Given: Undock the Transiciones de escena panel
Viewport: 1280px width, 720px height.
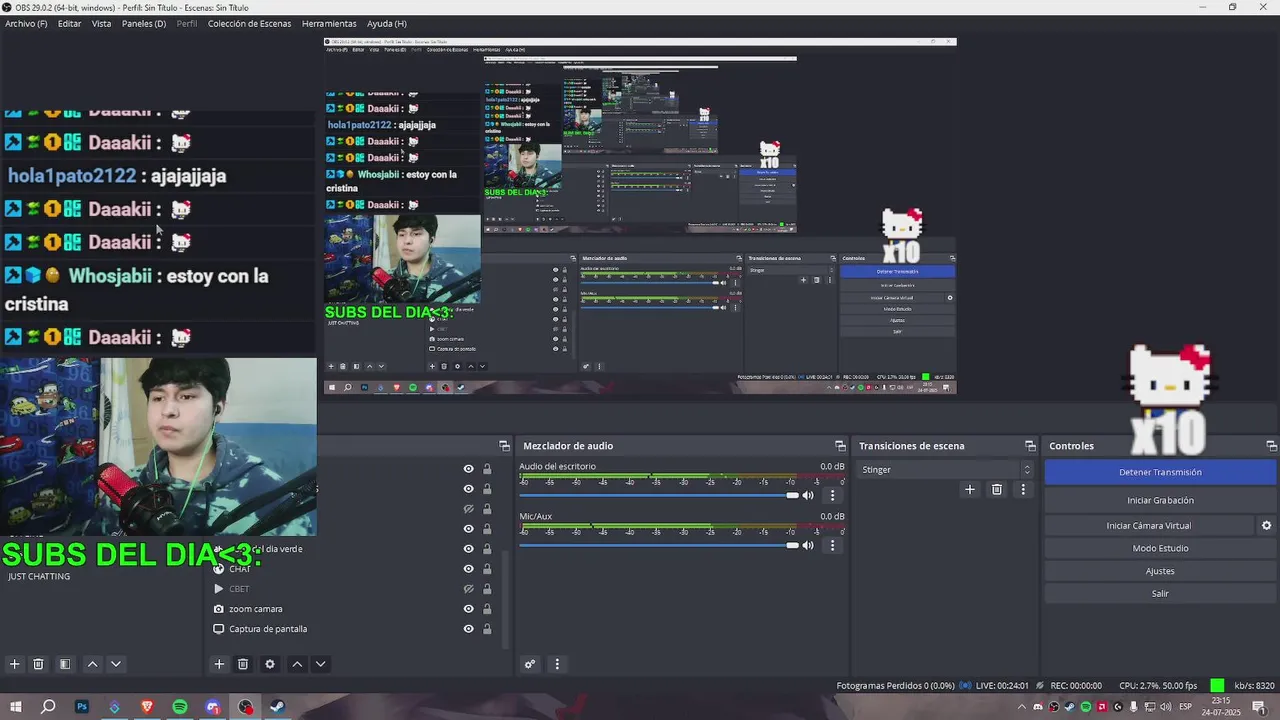Looking at the screenshot, I should (x=1030, y=446).
